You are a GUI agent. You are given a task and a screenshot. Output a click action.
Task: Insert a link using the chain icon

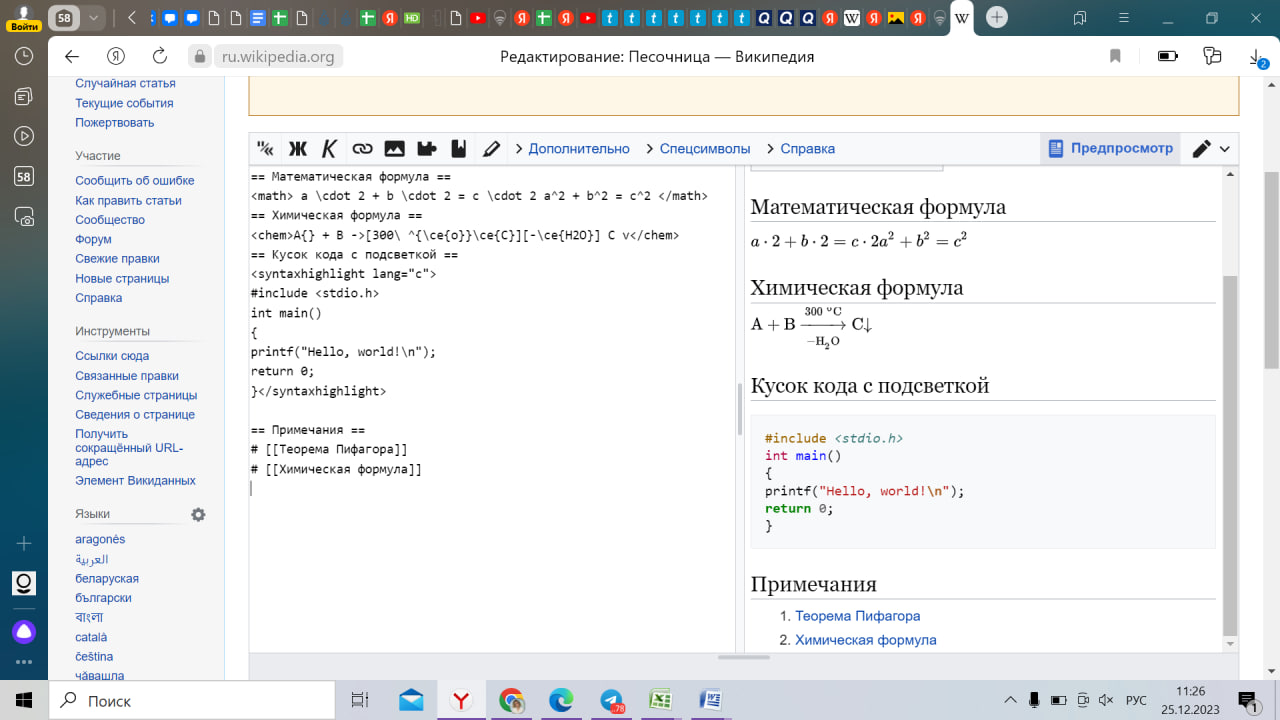pos(362,149)
